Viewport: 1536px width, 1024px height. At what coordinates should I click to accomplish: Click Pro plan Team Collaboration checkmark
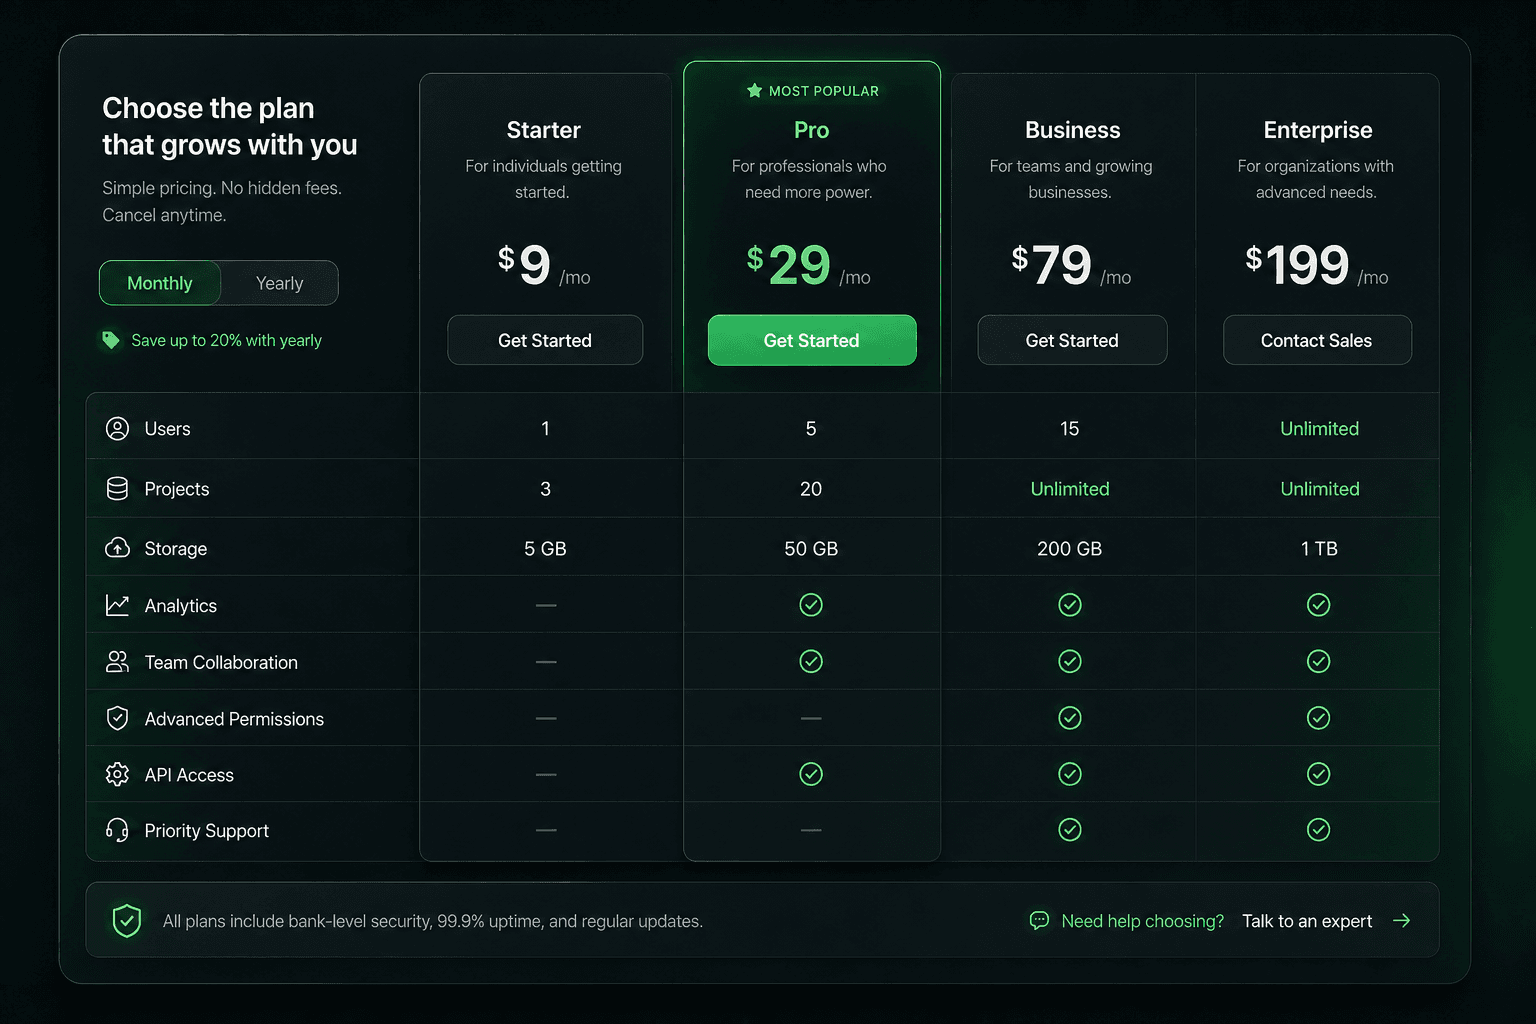(811, 662)
